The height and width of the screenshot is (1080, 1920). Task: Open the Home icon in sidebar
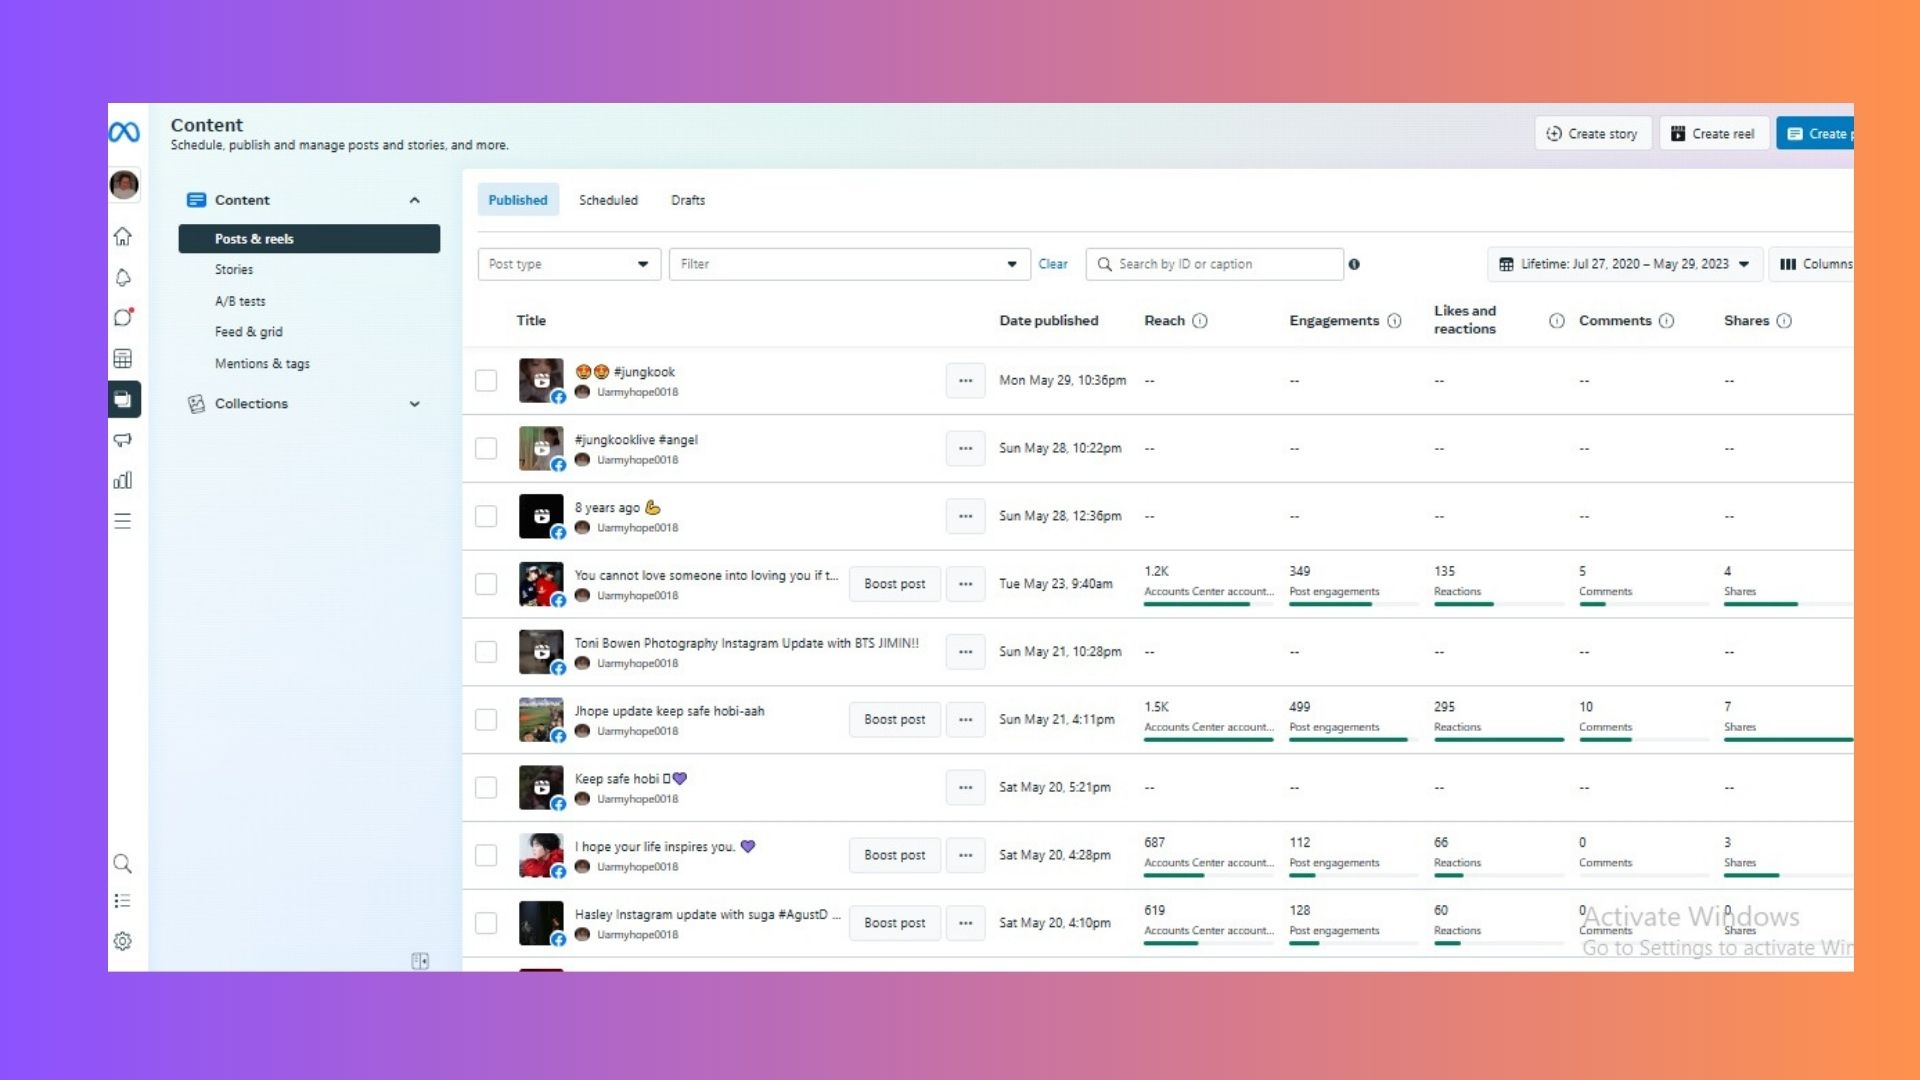point(123,237)
